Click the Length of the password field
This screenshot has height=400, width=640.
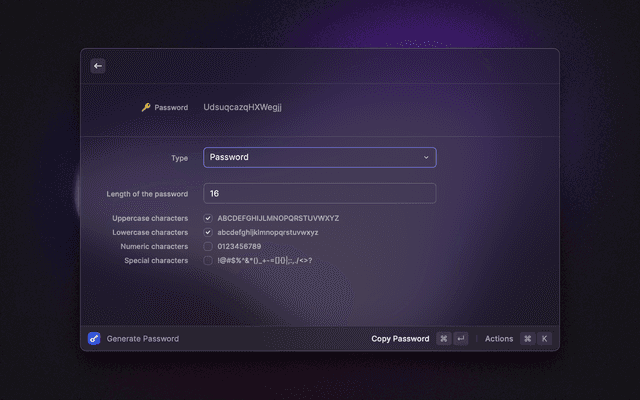pyautogui.click(x=319, y=193)
